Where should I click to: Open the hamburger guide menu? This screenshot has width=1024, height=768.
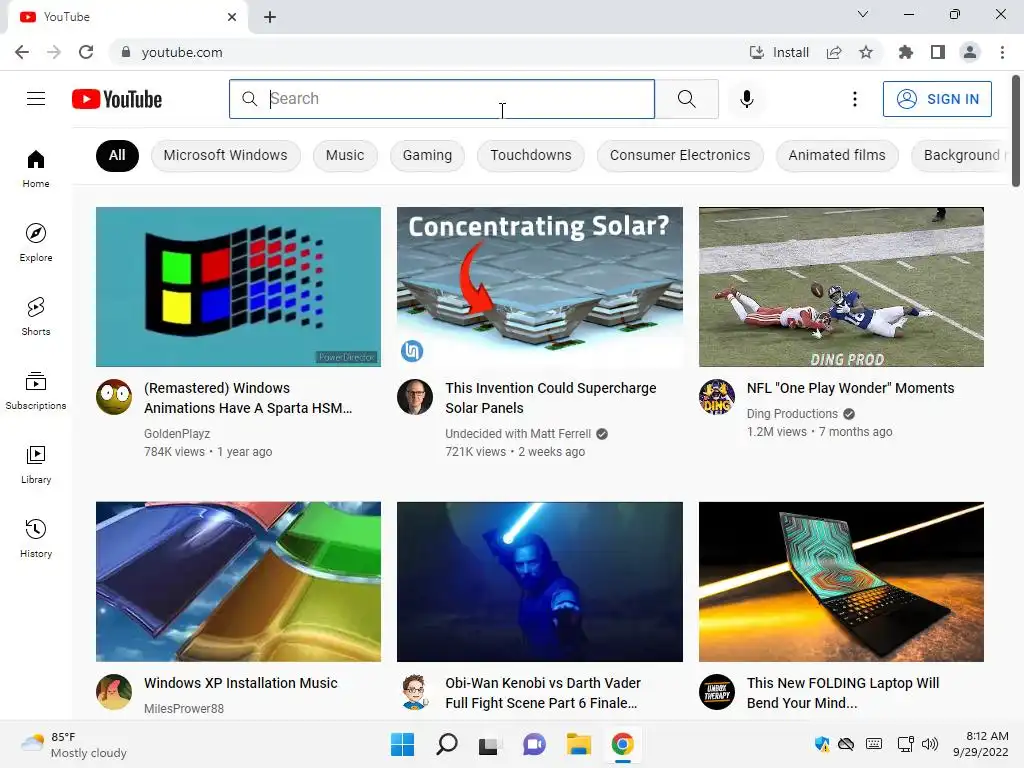click(x=36, y=99)
